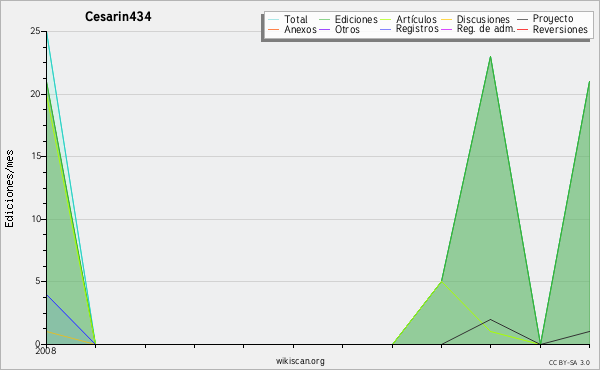Screen dimensions: 600x370
Task: Click the Ediciones/mes axis label
Action: [9, 189]
